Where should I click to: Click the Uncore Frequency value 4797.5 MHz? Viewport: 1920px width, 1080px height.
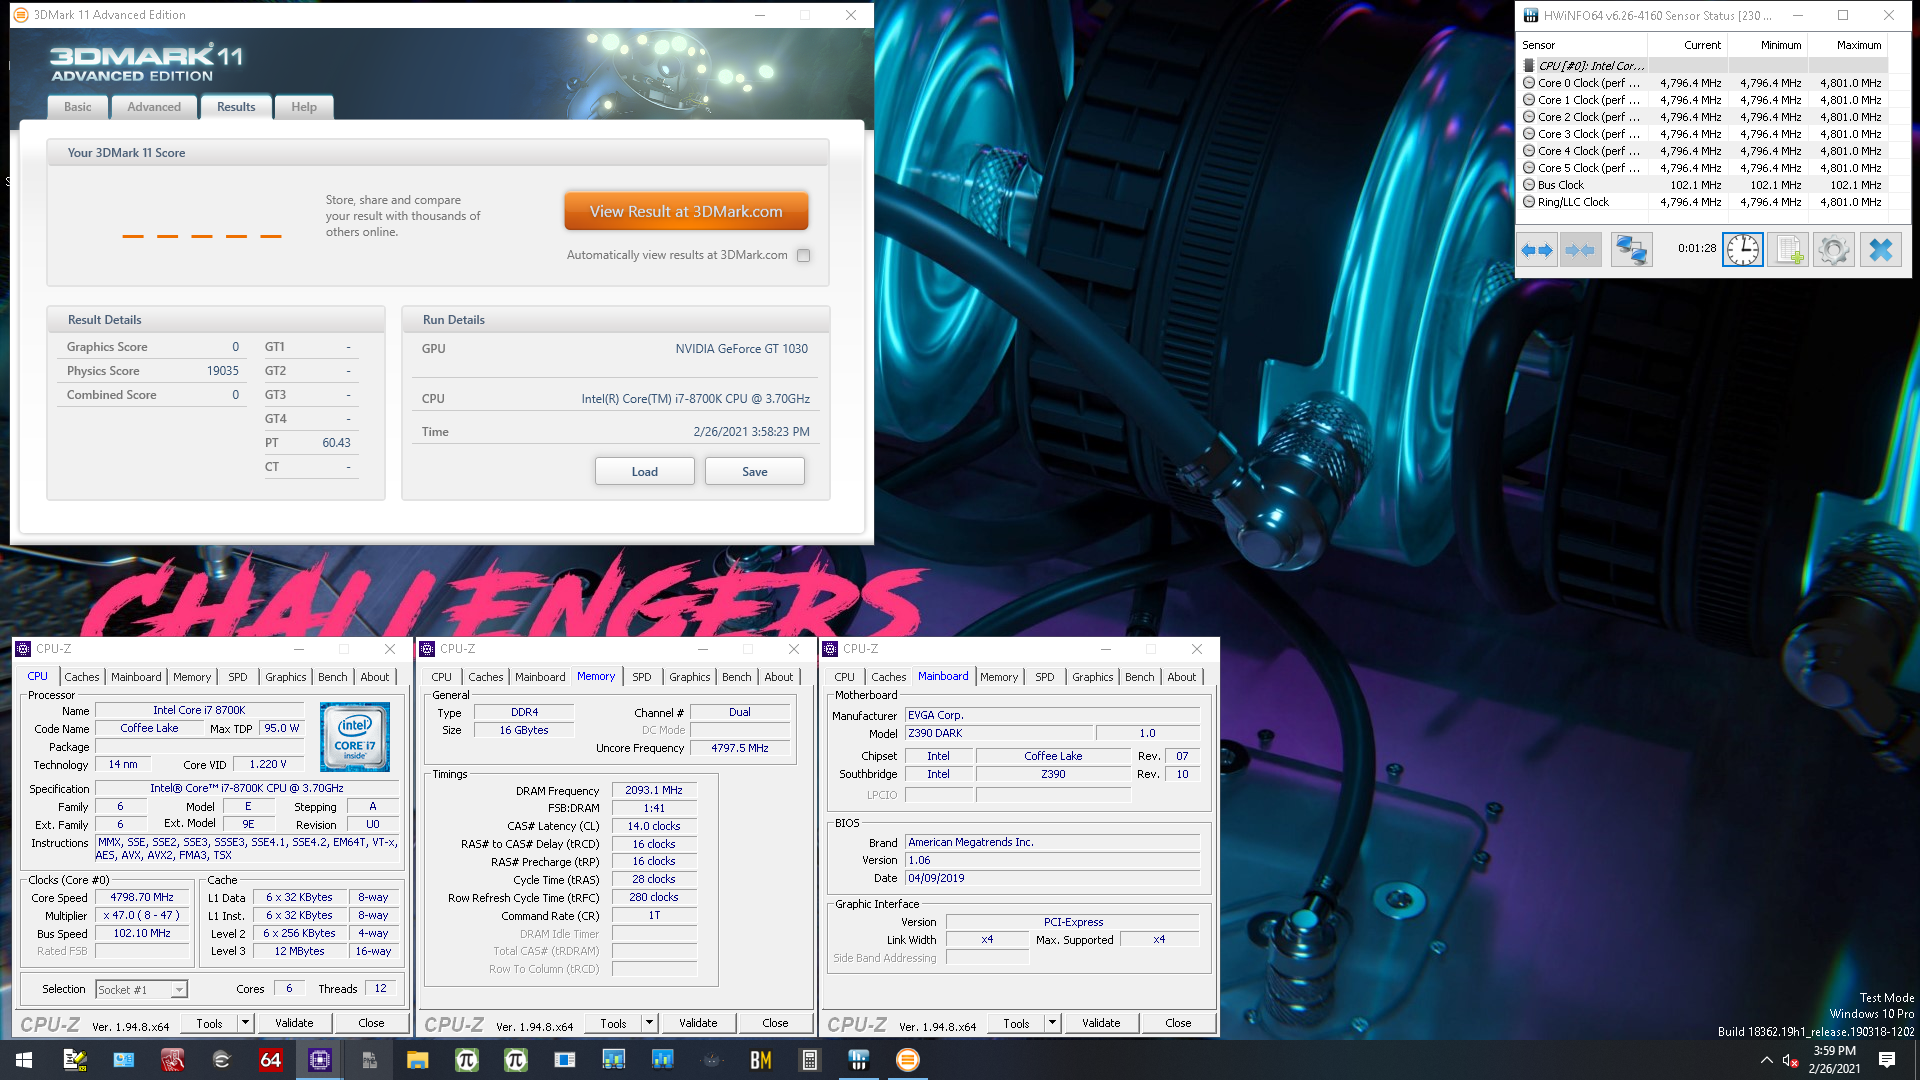point(740,748)
